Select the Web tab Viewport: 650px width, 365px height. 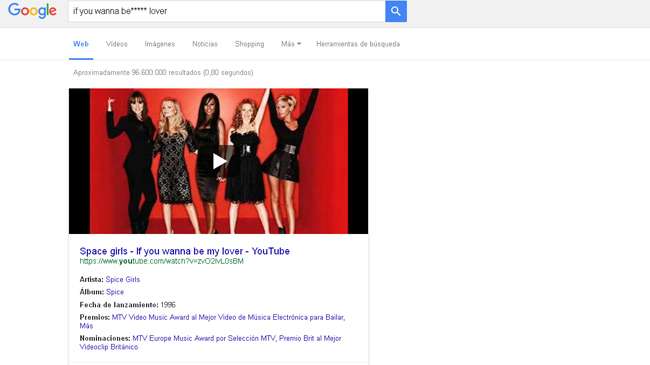tap(81, 44)
